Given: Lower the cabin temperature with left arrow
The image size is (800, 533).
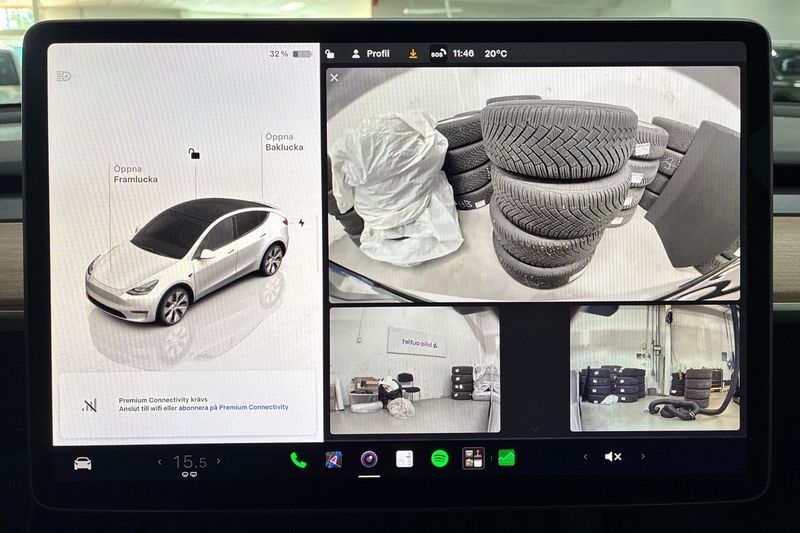Looking at the screenshot, I should point(160,462).
